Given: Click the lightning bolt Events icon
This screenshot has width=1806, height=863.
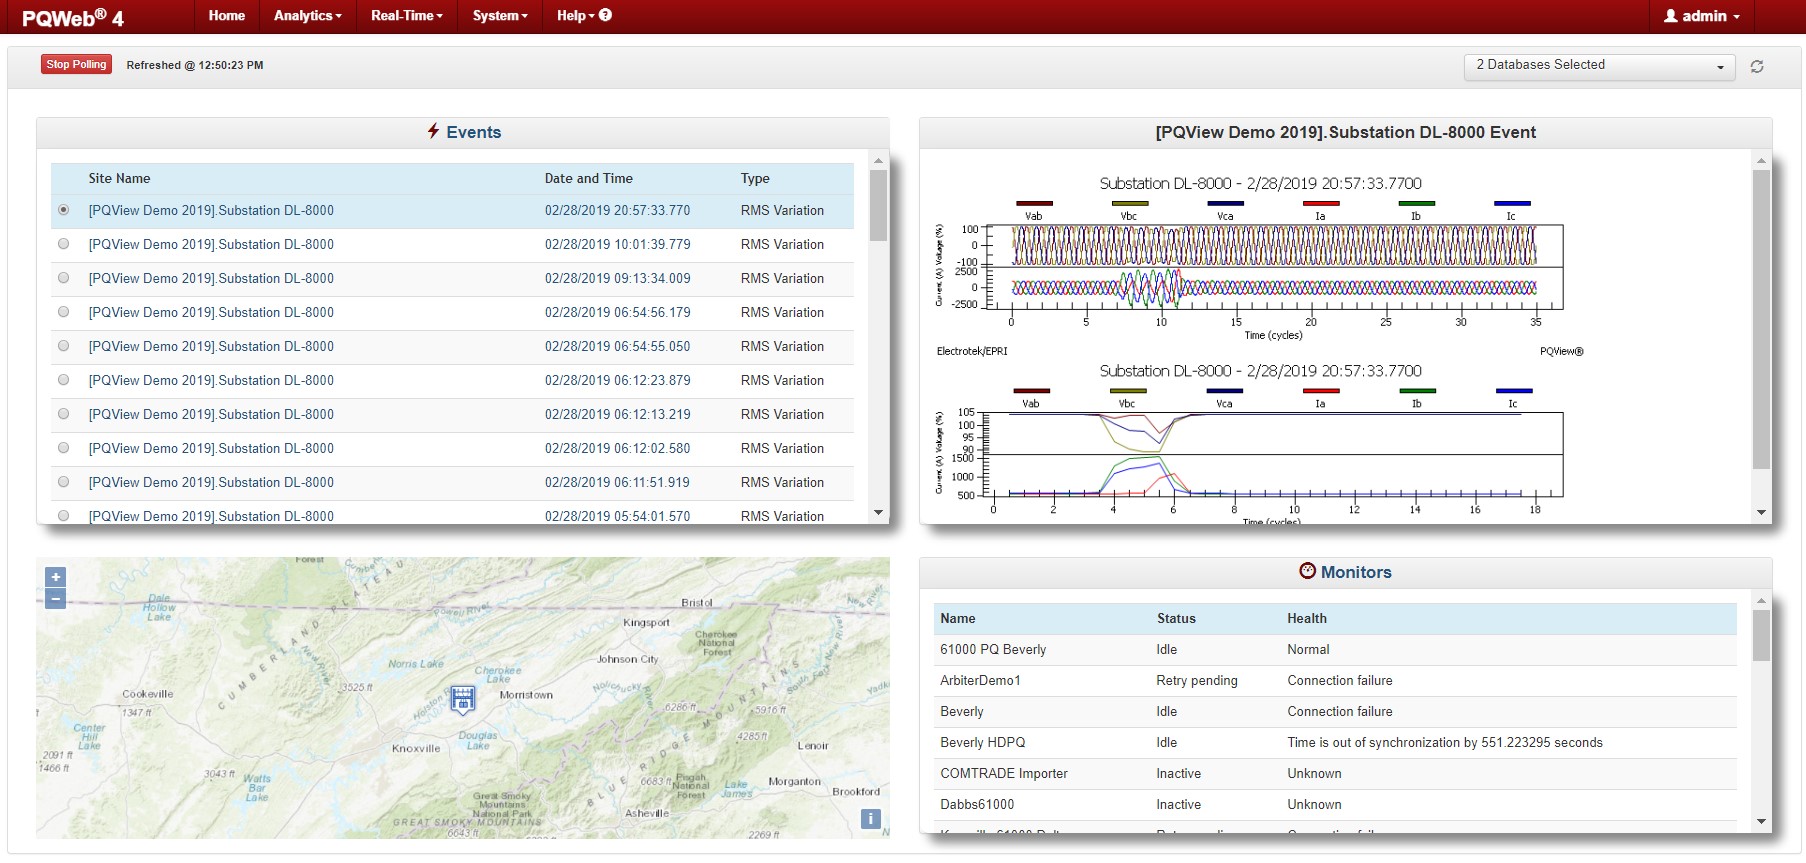Looking at the screenshot, I should click(433, 131).
